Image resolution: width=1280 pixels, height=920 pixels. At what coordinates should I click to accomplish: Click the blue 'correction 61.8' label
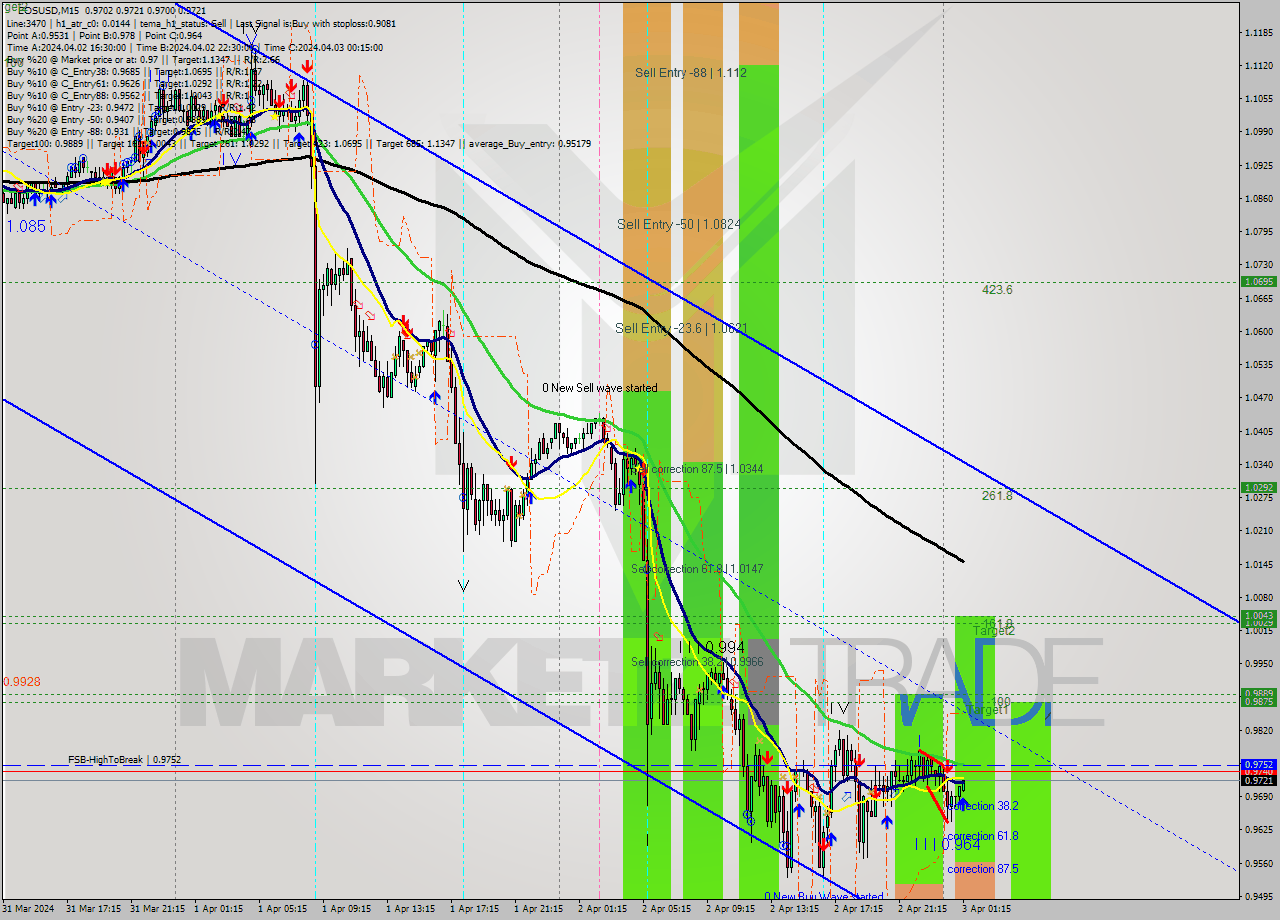pyautogui.click(x=983, y=836)
